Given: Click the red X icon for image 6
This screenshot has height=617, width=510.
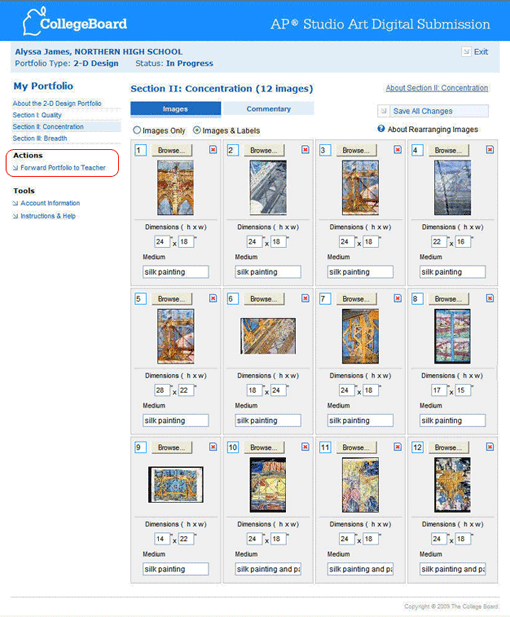Looking at the screenshot, I should tap(305, 298).
